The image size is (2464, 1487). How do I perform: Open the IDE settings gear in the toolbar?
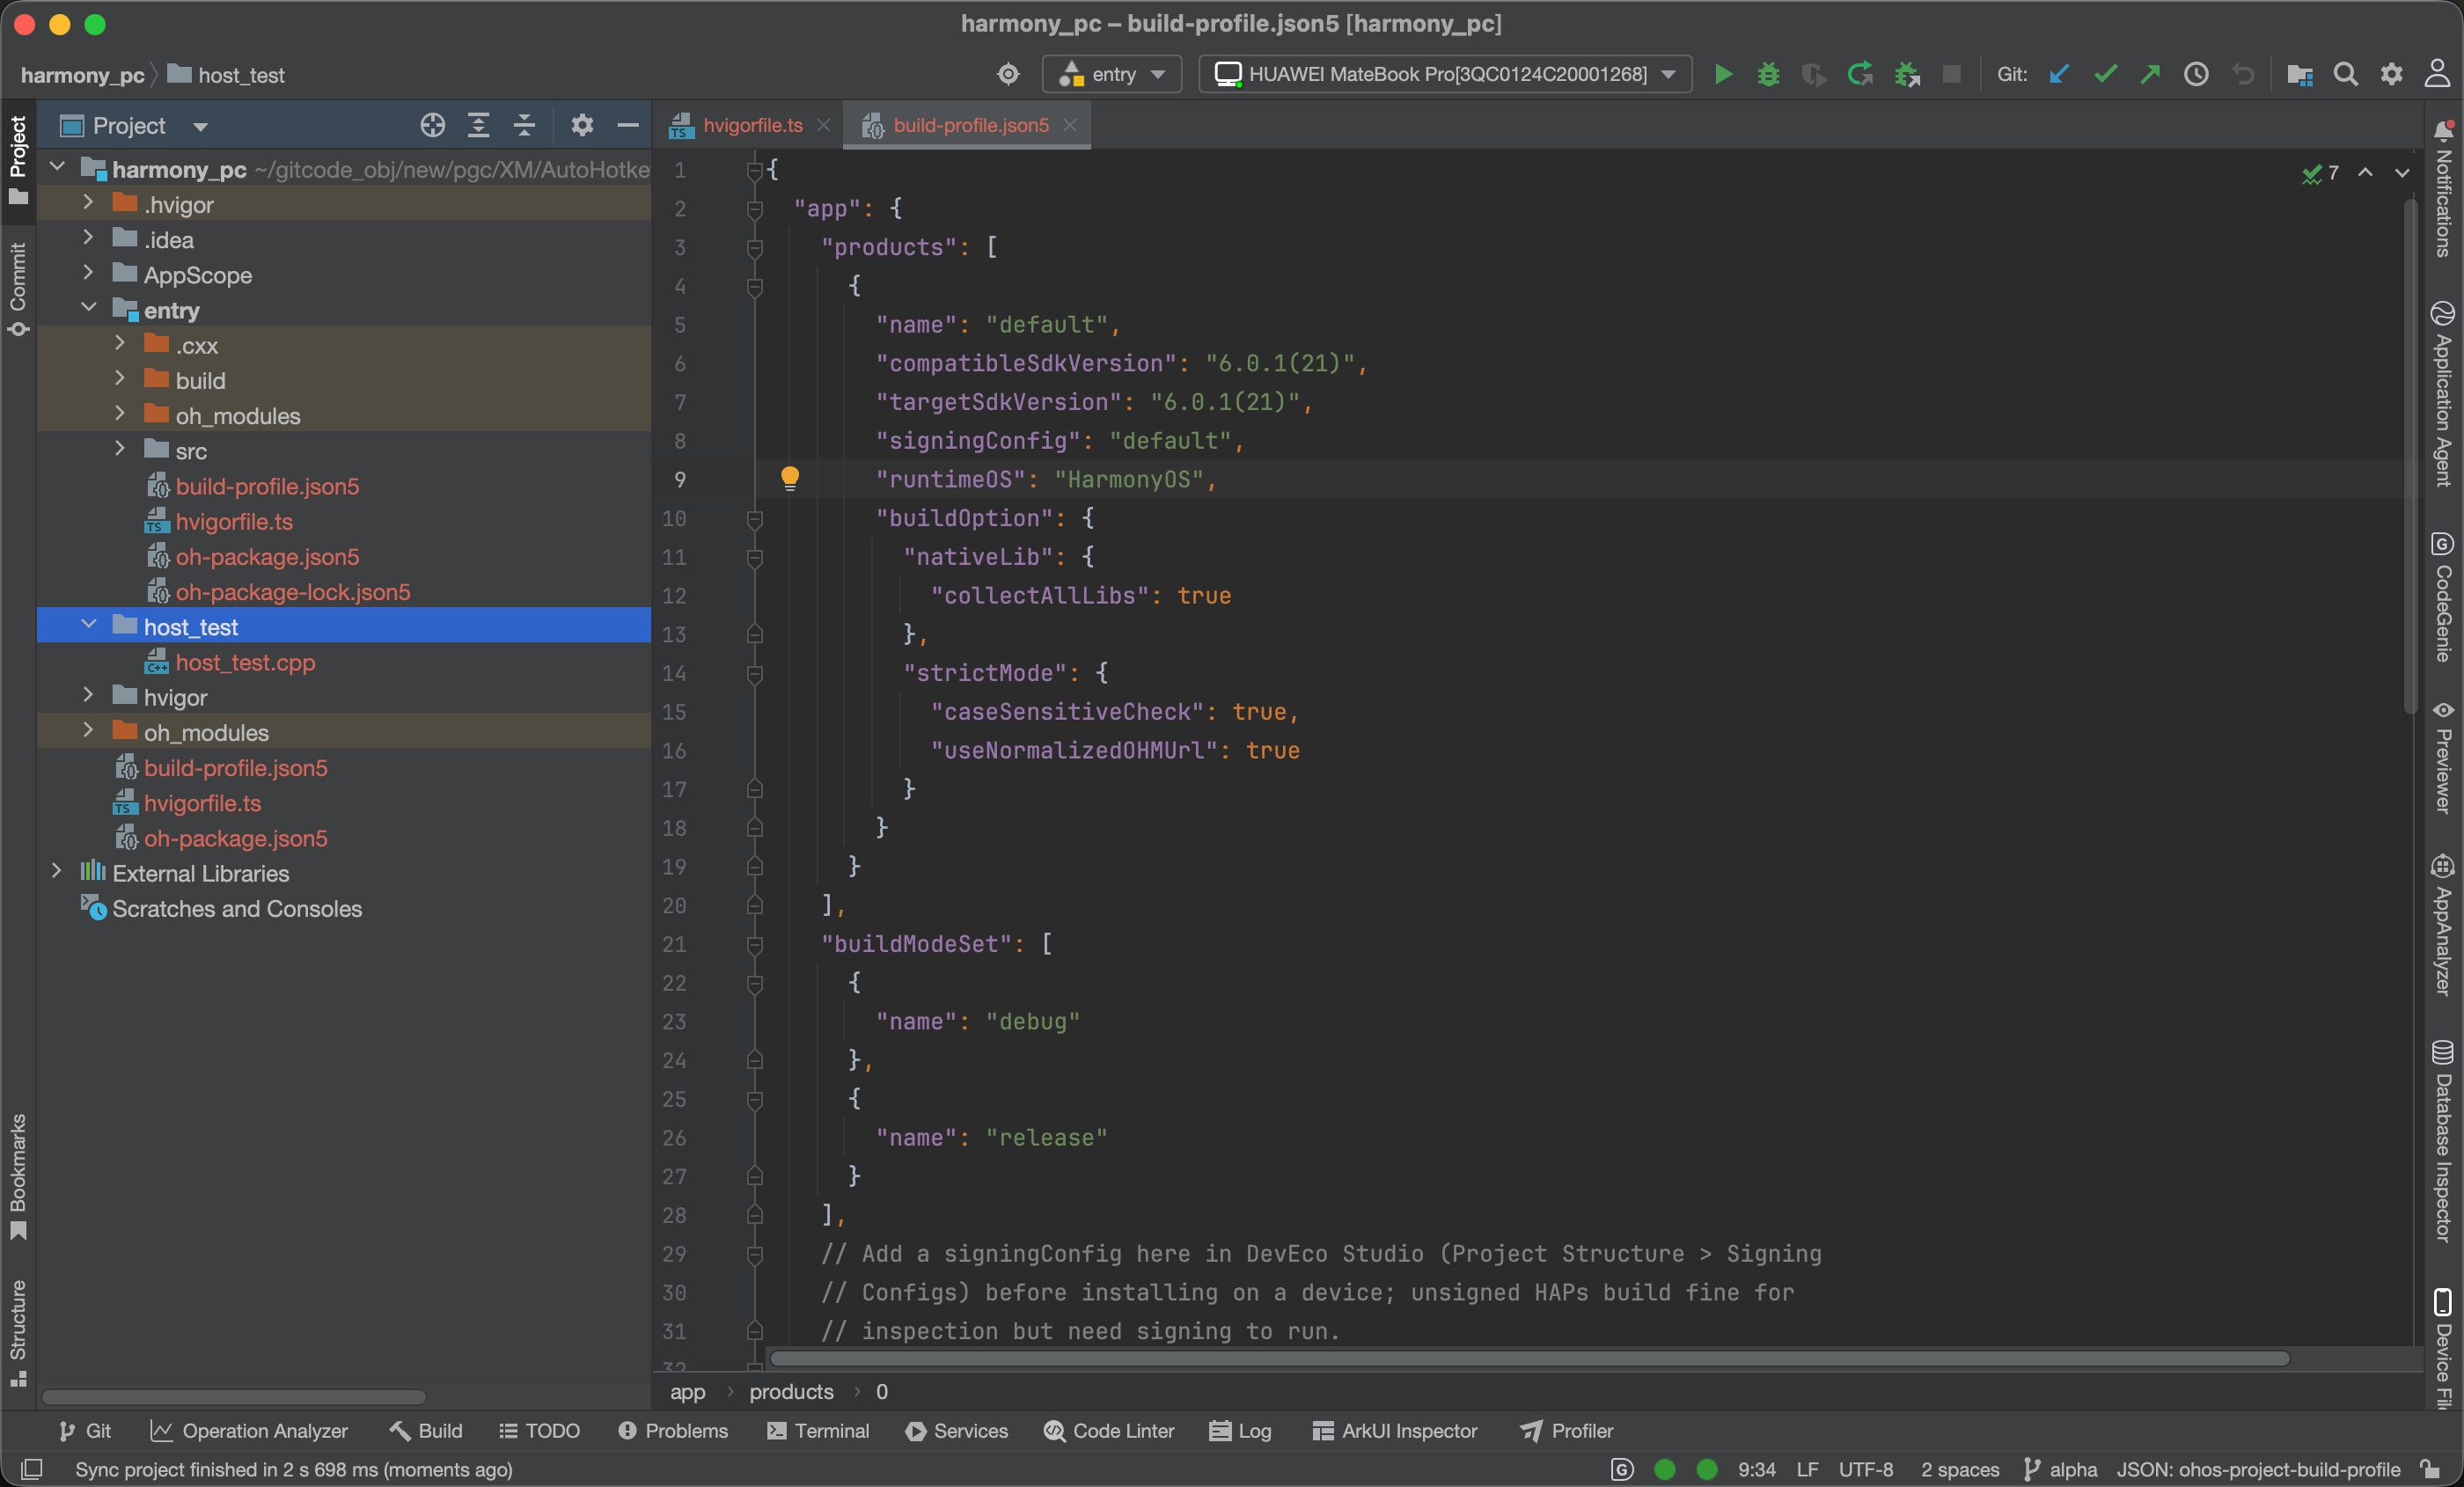coord(2391,74)
